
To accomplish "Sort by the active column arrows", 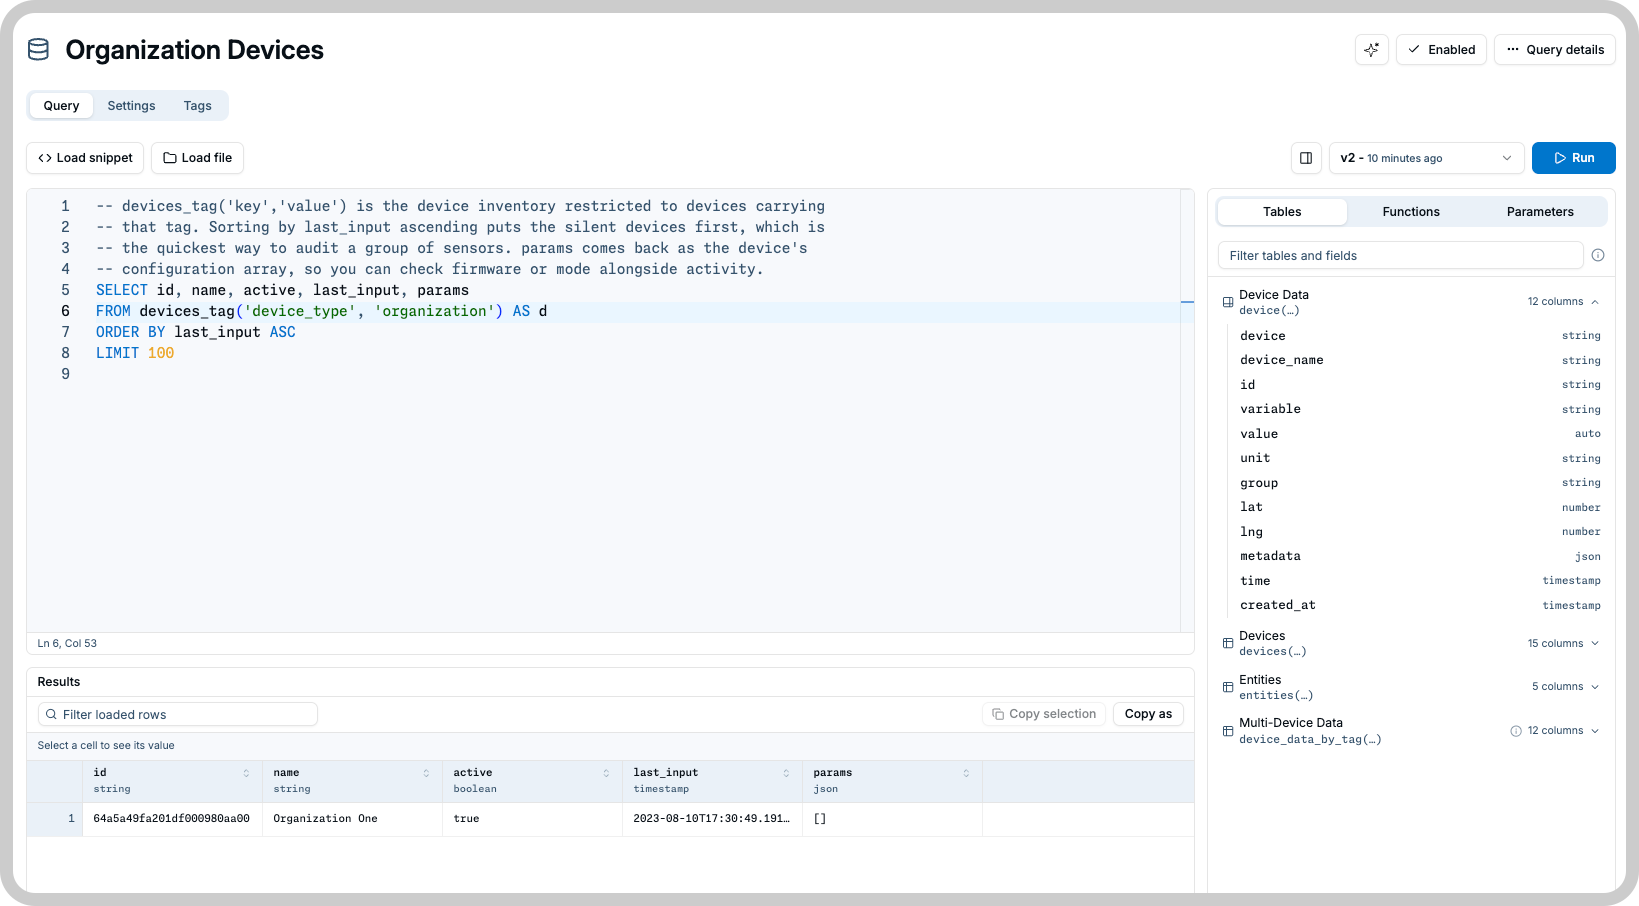I will click(606, 774).
